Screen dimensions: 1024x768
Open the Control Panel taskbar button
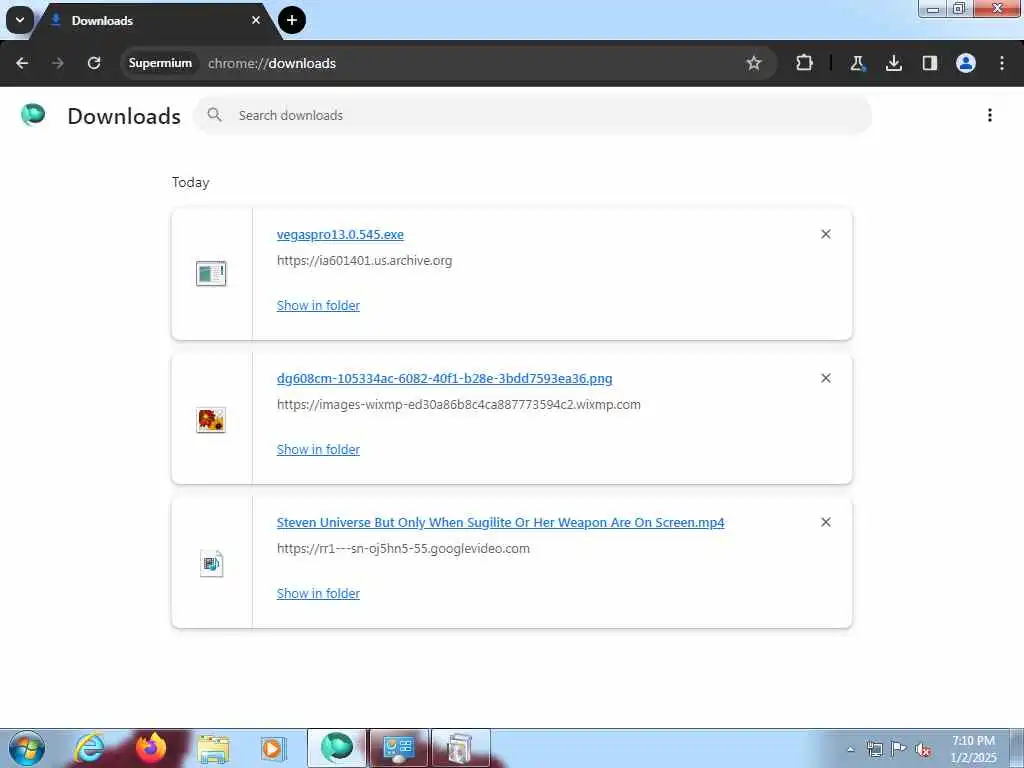pyautogui.click(x=399, y=748)
